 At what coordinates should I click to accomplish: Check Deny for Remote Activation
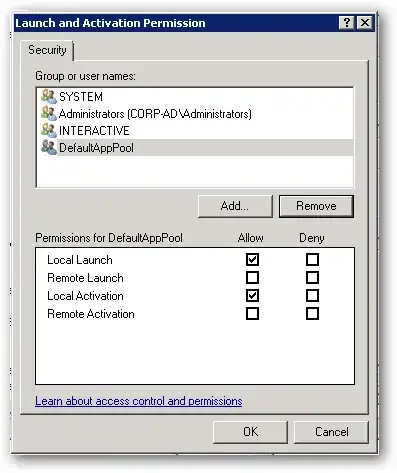click(312, 313)
